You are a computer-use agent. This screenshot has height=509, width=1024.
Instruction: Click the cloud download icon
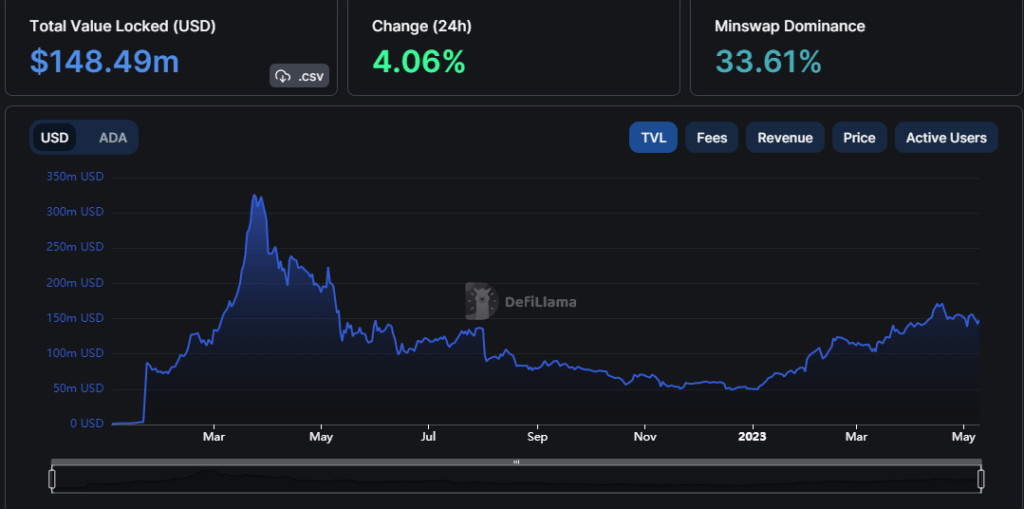(x=283, y=76)
